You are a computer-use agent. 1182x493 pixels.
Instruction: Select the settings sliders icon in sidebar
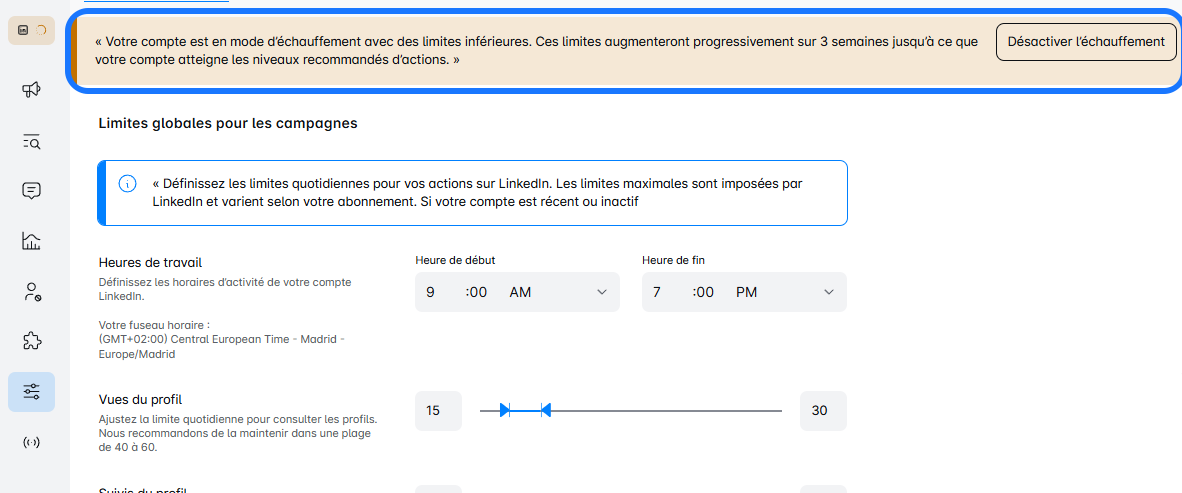point(31,392)
